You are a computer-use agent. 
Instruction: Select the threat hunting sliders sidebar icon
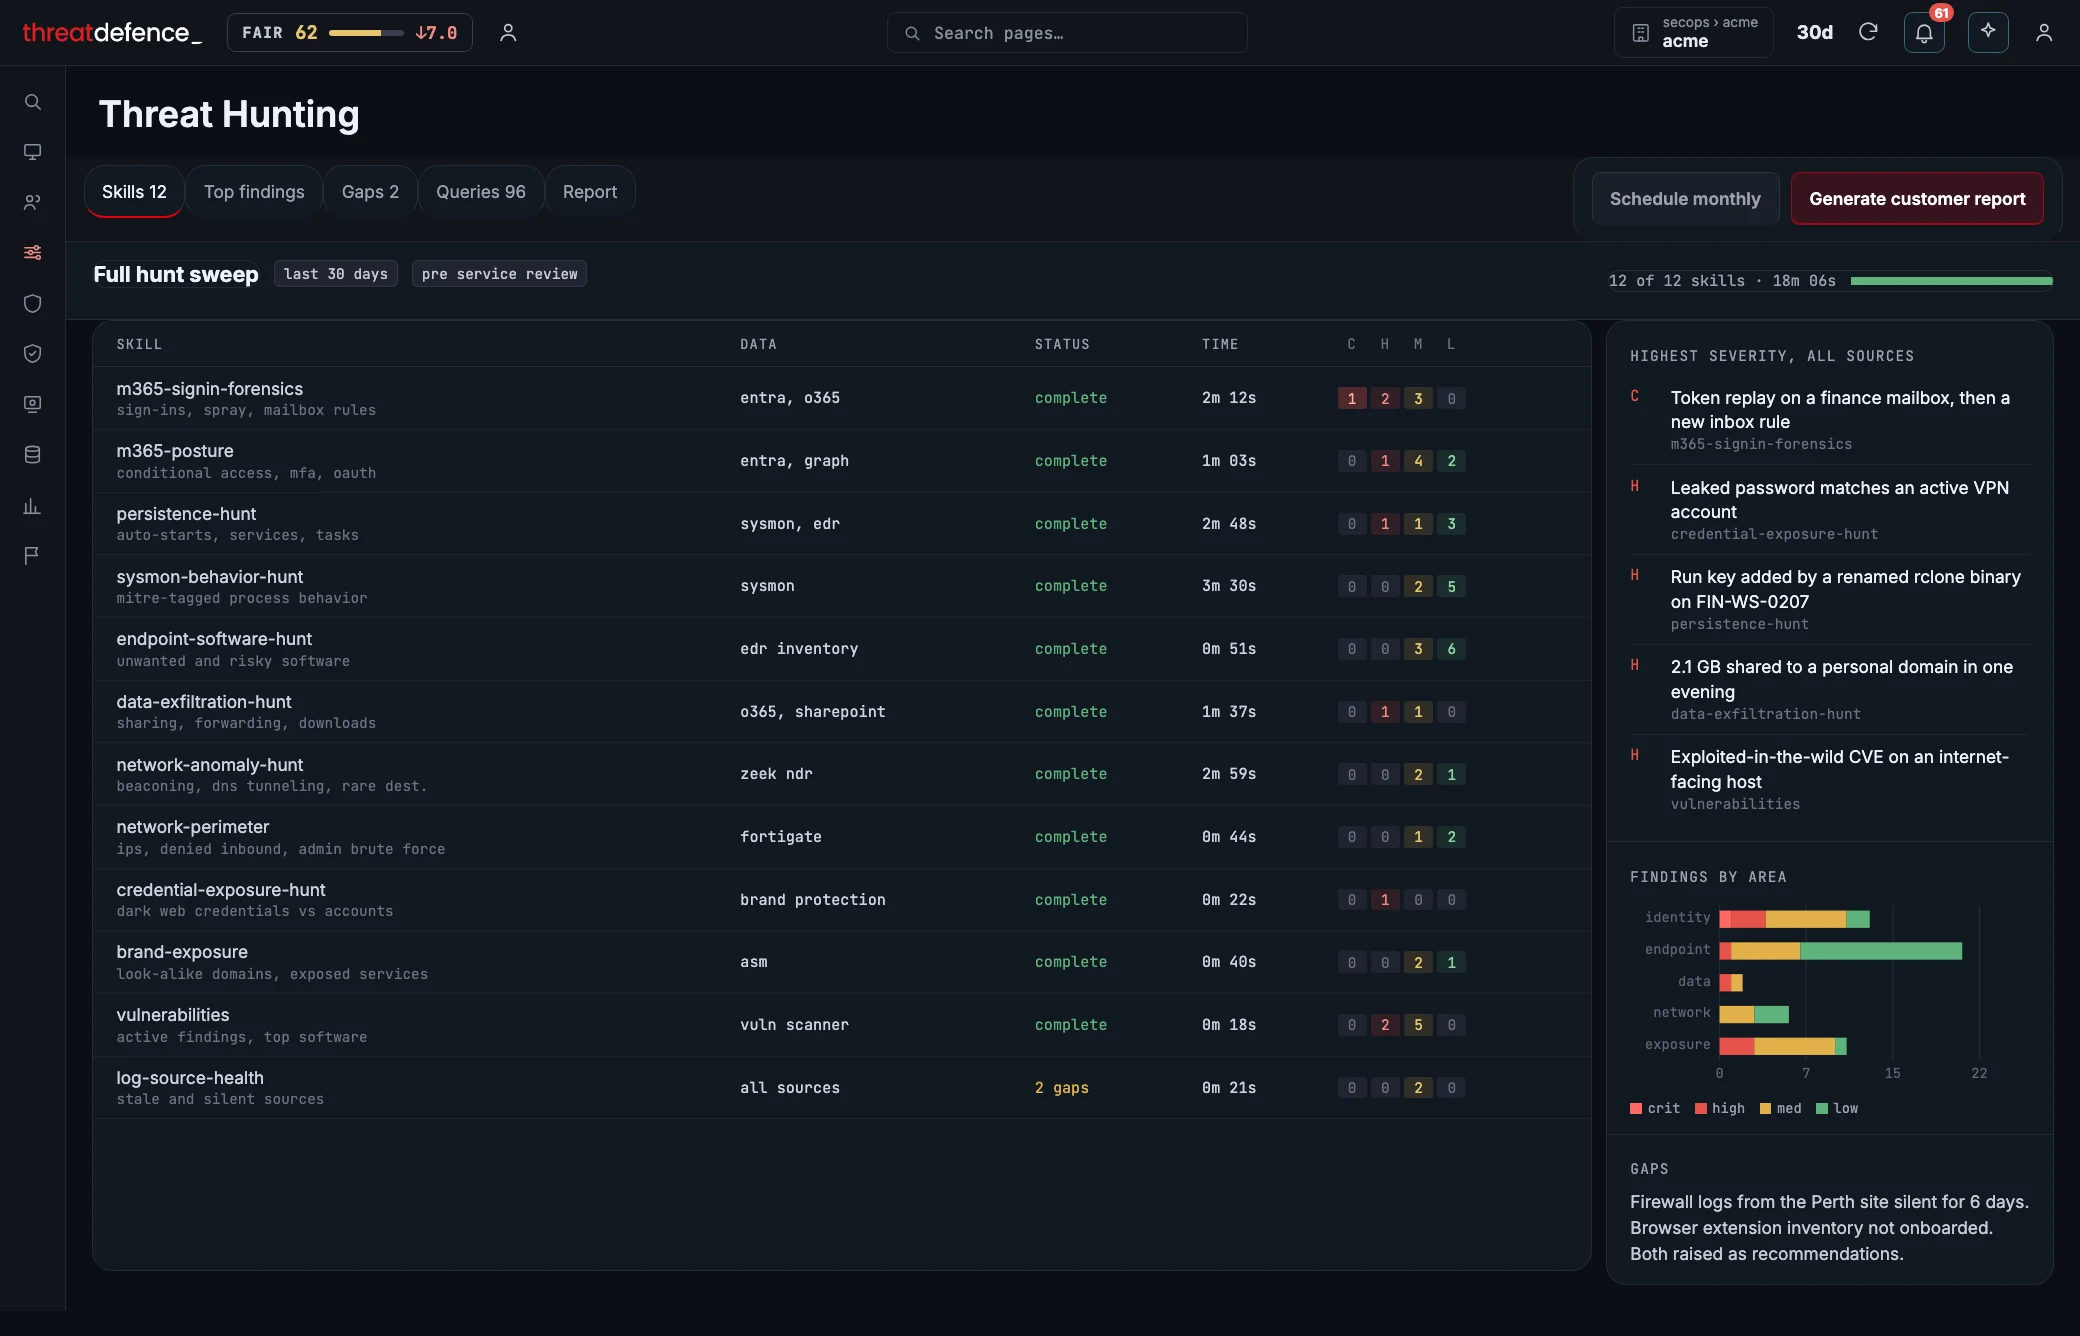click(x=32, y=252)
